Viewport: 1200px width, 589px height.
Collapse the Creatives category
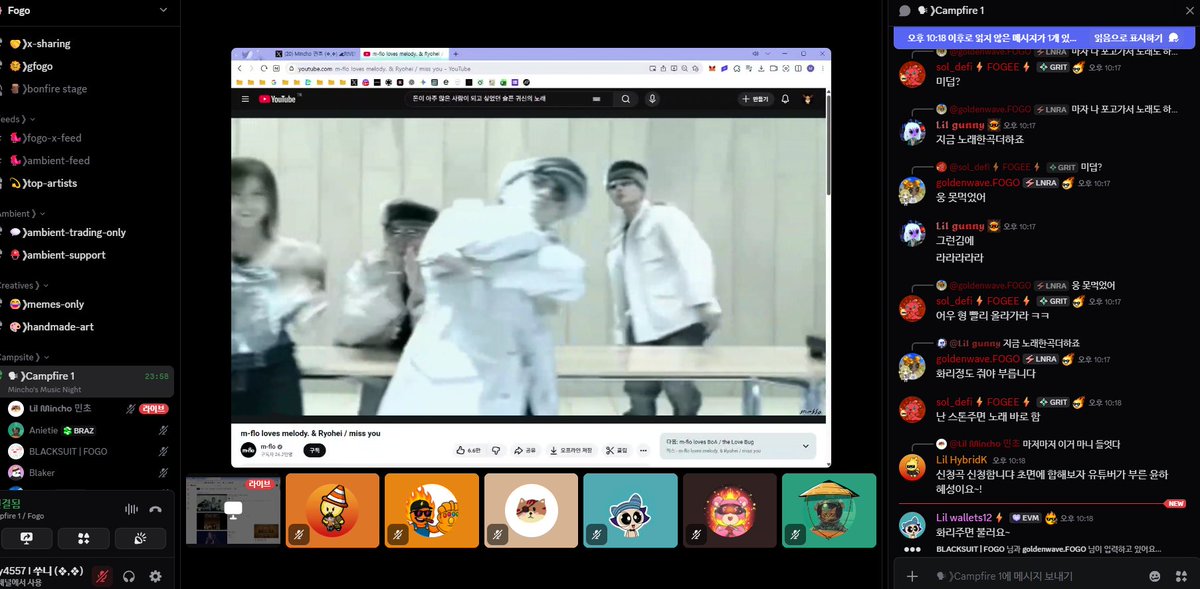26,285
